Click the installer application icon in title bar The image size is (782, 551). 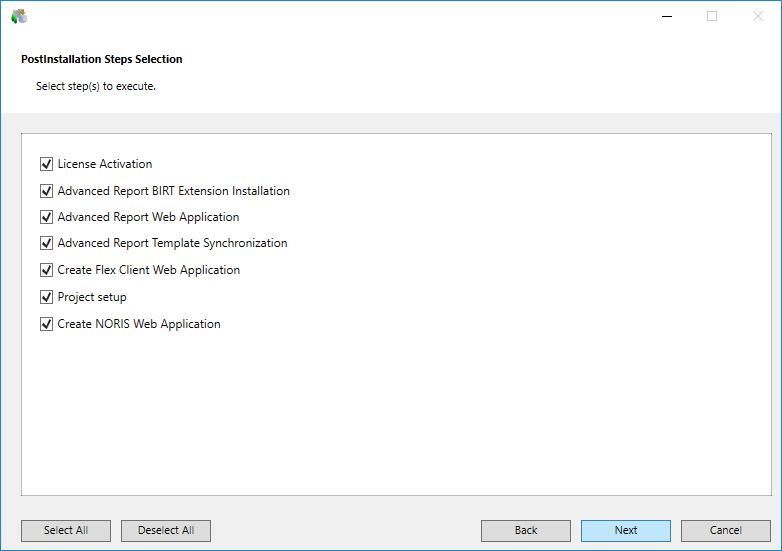[19, 16]
